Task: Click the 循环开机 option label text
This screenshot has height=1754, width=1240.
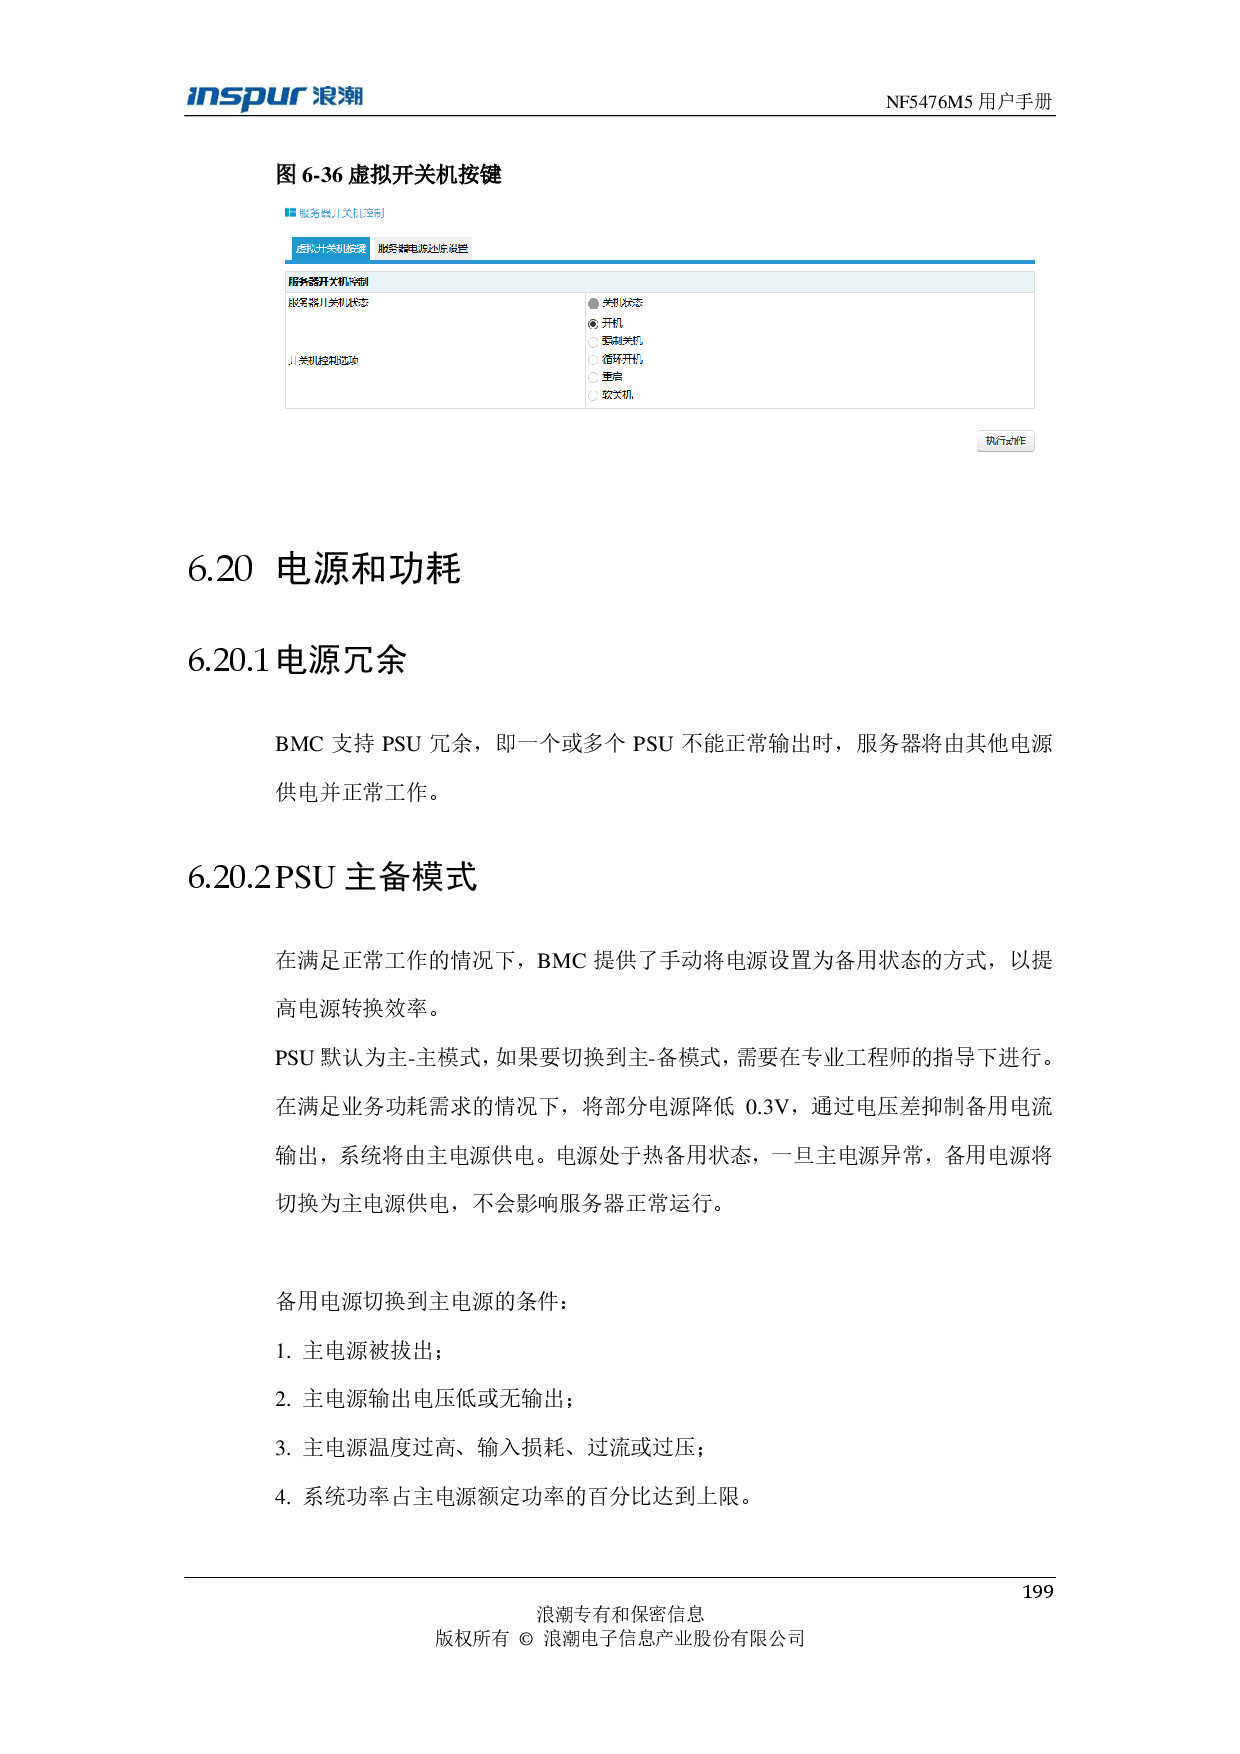Action: [622, 359]
